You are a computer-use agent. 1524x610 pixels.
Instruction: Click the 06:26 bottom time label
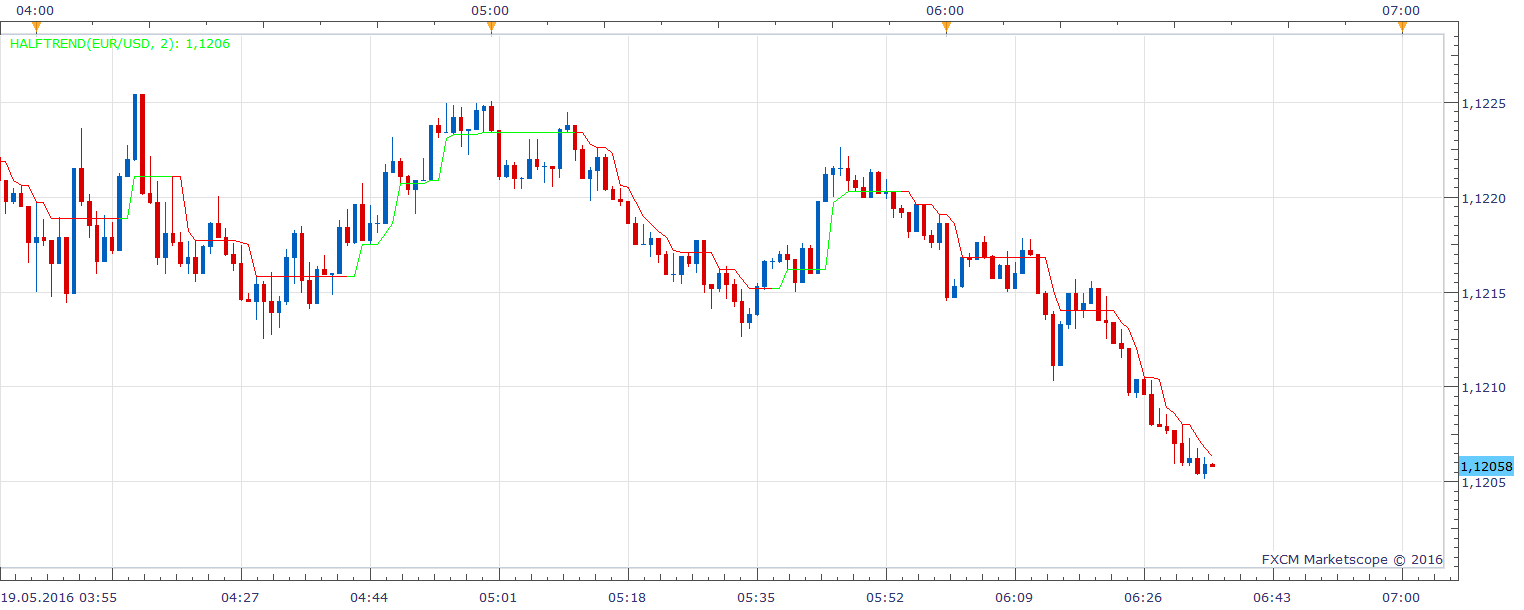(x=1143, y=597)
